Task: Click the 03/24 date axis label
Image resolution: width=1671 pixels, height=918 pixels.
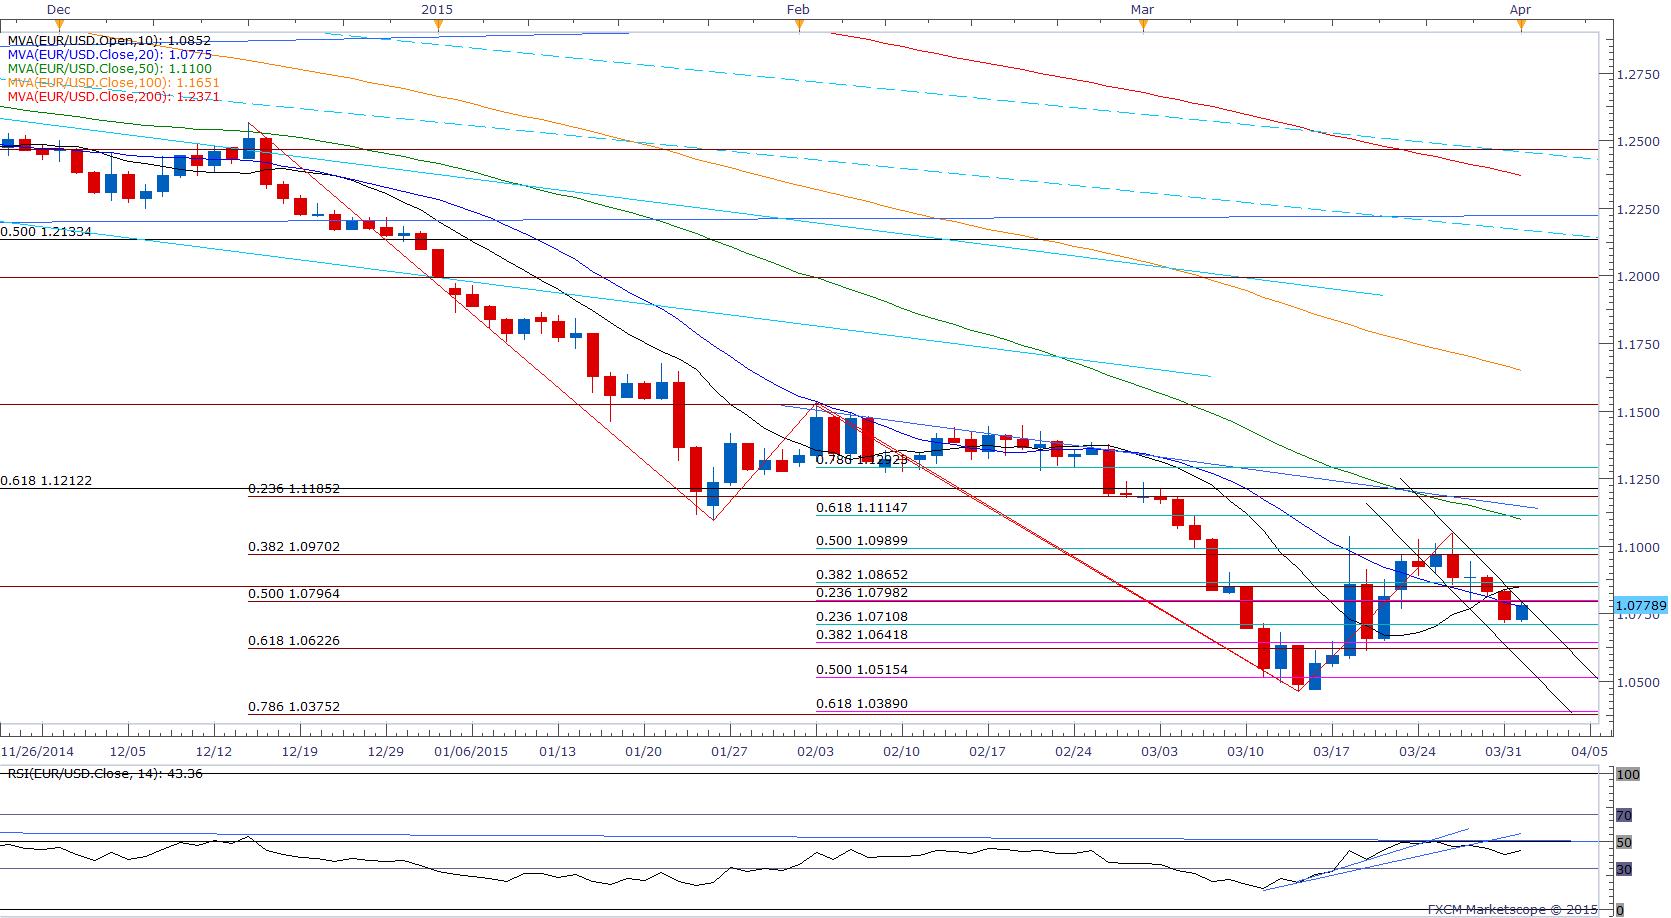Action: point(1417,750)
